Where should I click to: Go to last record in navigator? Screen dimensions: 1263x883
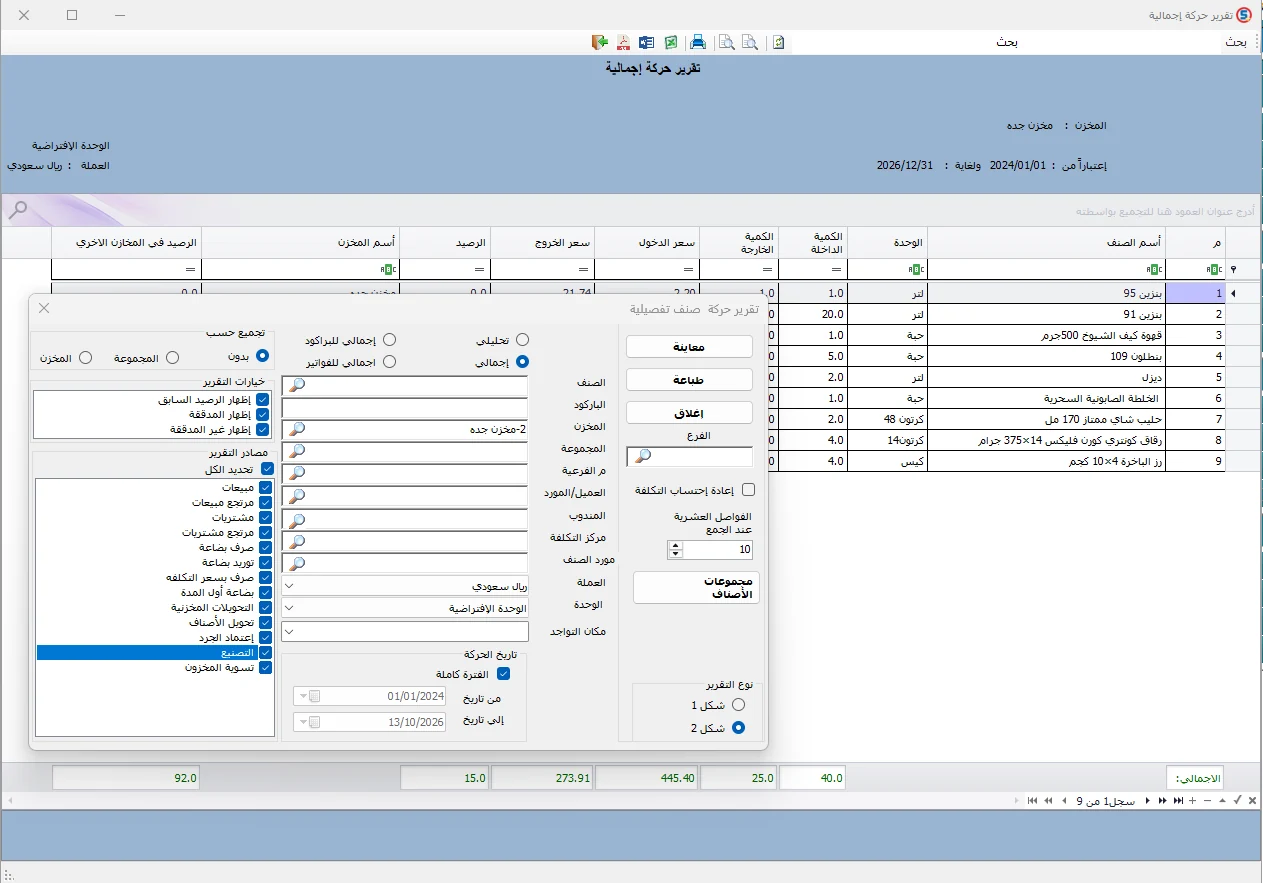click(1179, 801)
